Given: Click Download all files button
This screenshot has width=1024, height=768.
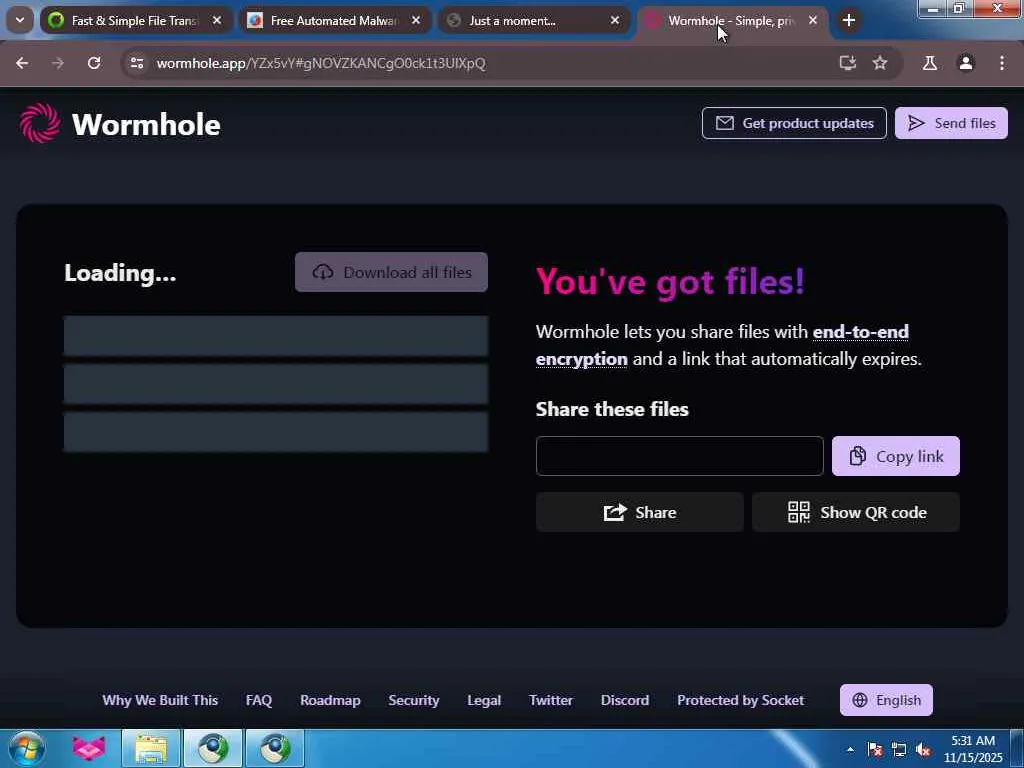Looking at the screenshot, I should pyautogui.click(x=391, y=272).
